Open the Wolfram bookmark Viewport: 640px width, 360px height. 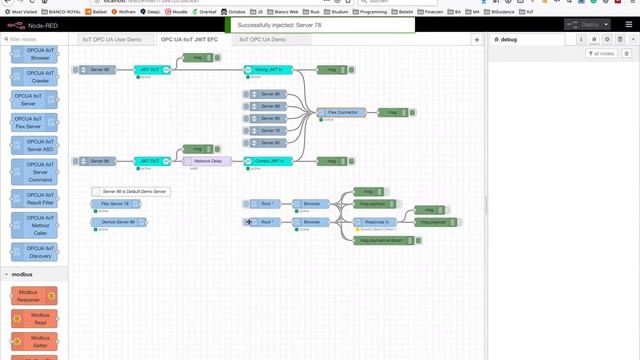point(124,12)
